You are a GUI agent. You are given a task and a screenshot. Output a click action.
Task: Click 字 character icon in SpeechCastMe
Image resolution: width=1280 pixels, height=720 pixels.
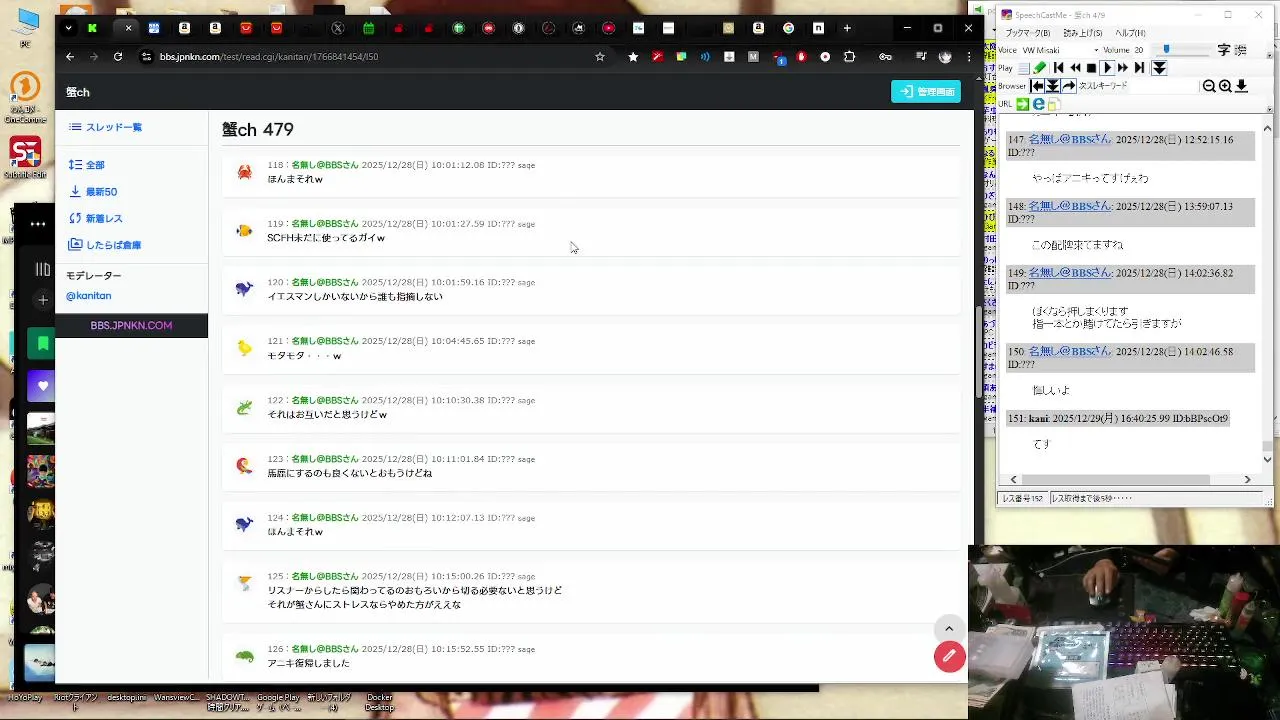(x=1224, y=50)
